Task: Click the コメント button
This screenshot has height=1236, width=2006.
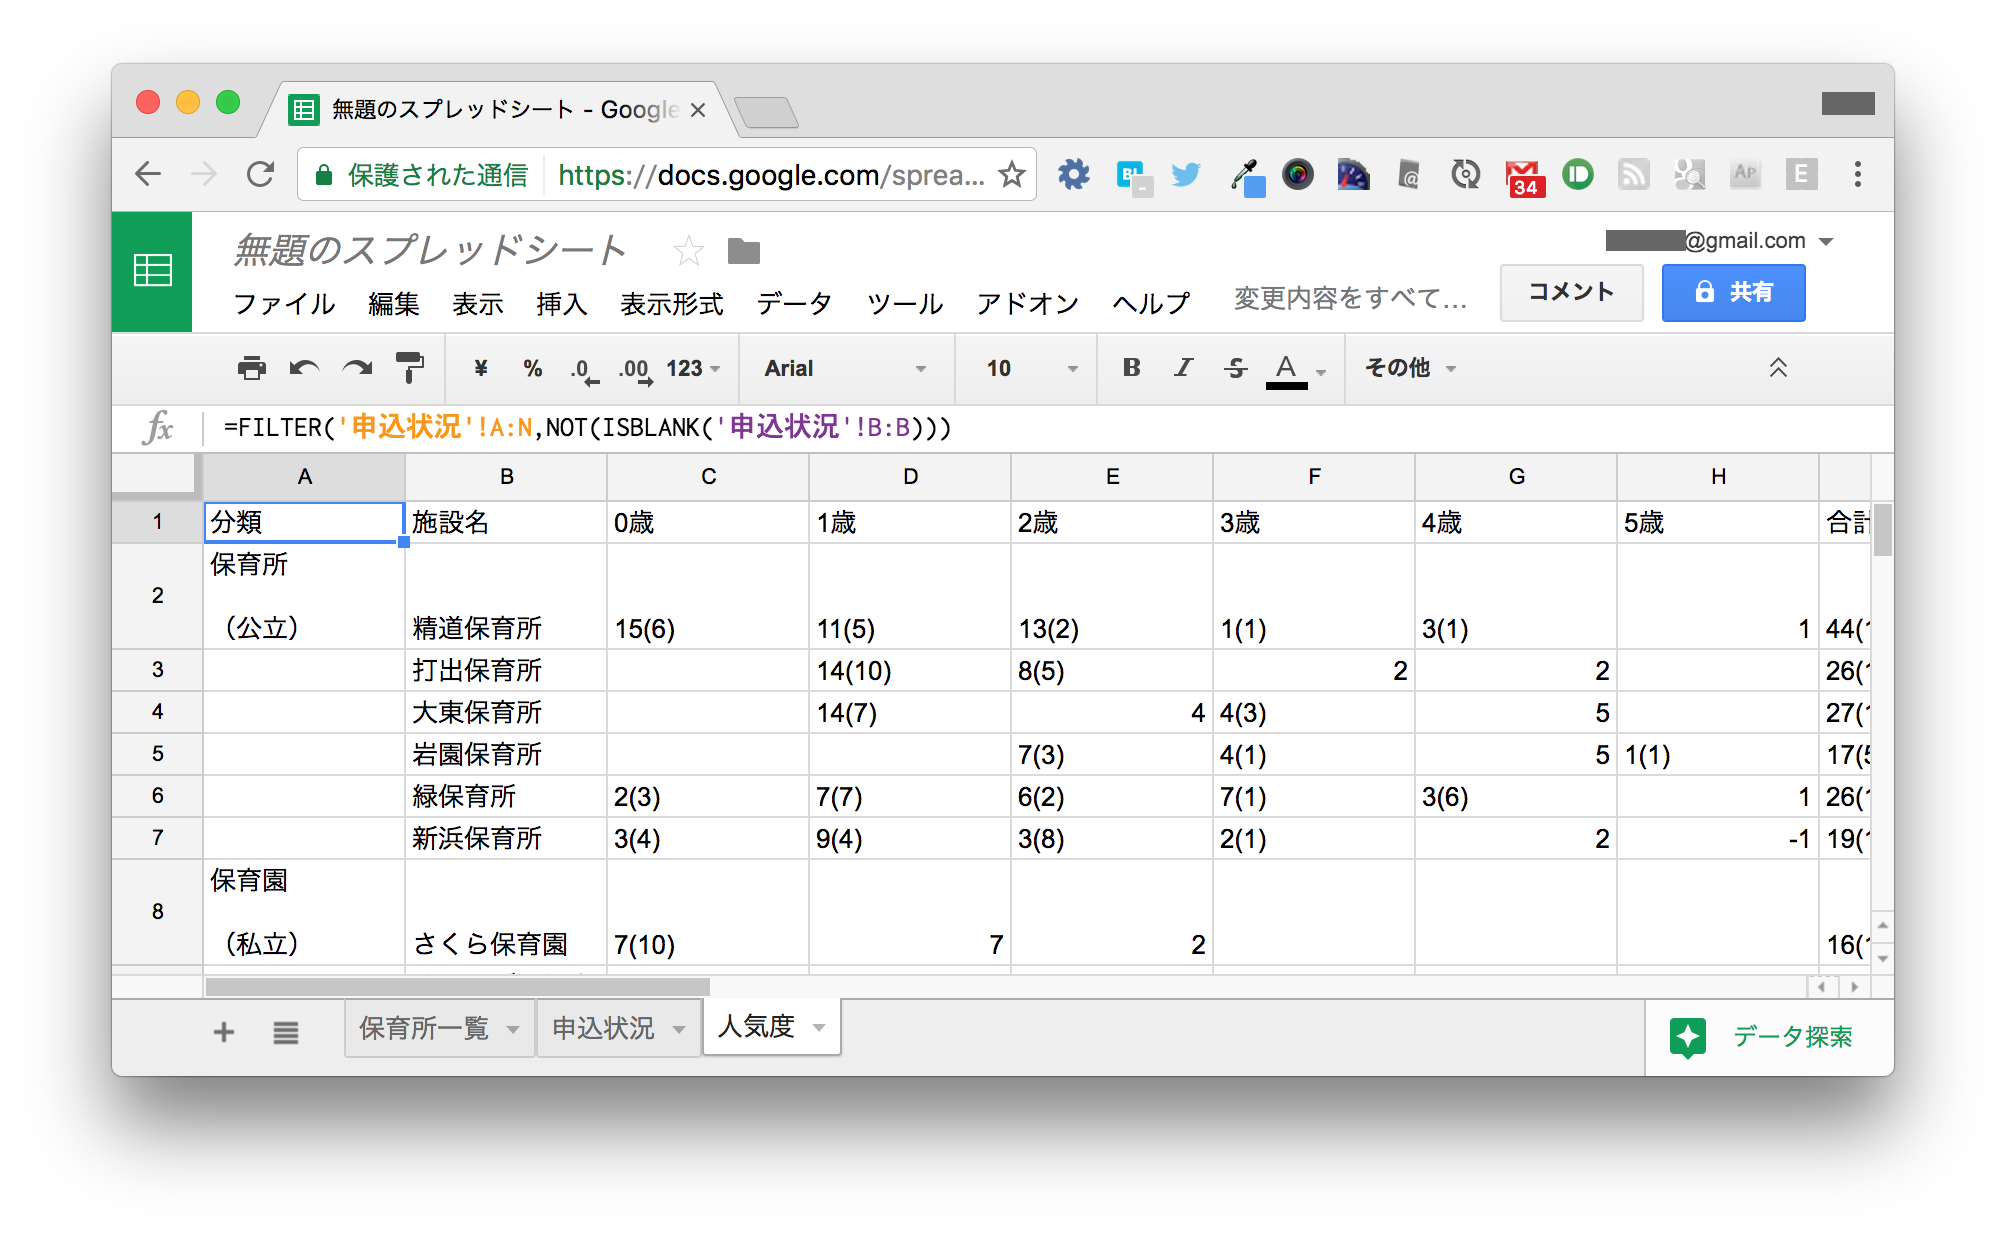Action: pos(1571,292)
